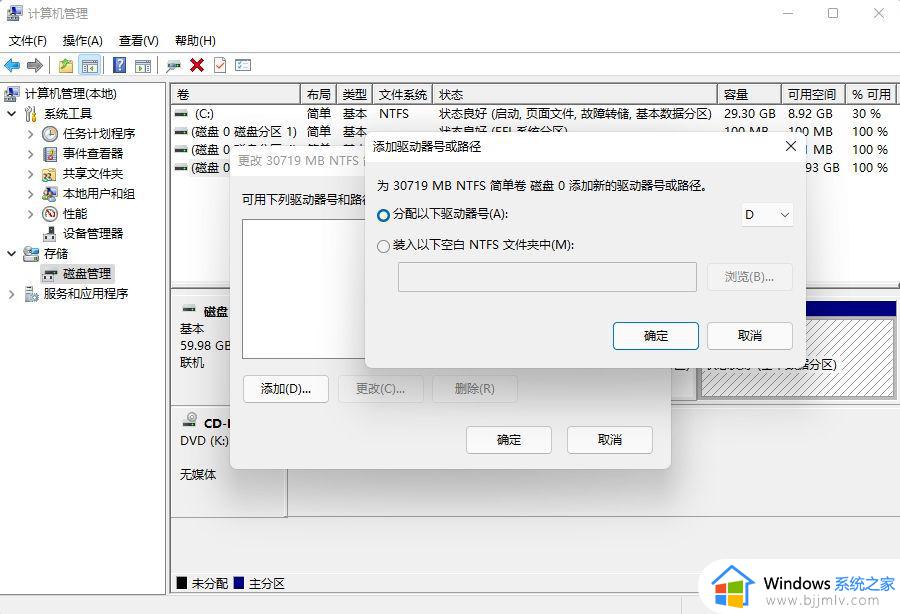Sort by the 卷 column header

pos(236,94)
